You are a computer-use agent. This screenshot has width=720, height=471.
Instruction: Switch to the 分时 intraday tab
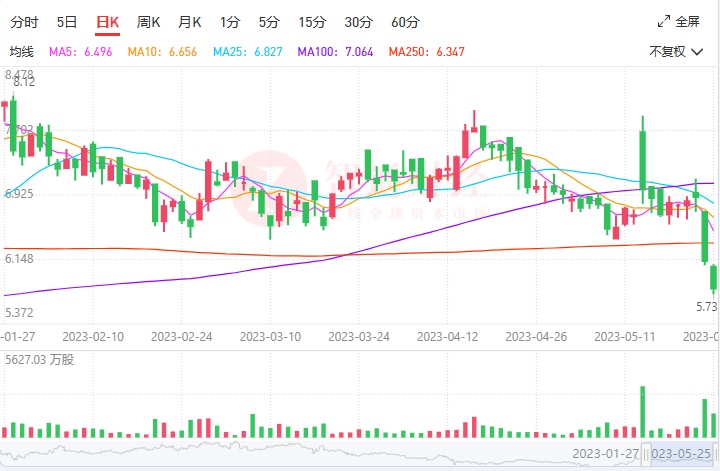click(24, 22)
